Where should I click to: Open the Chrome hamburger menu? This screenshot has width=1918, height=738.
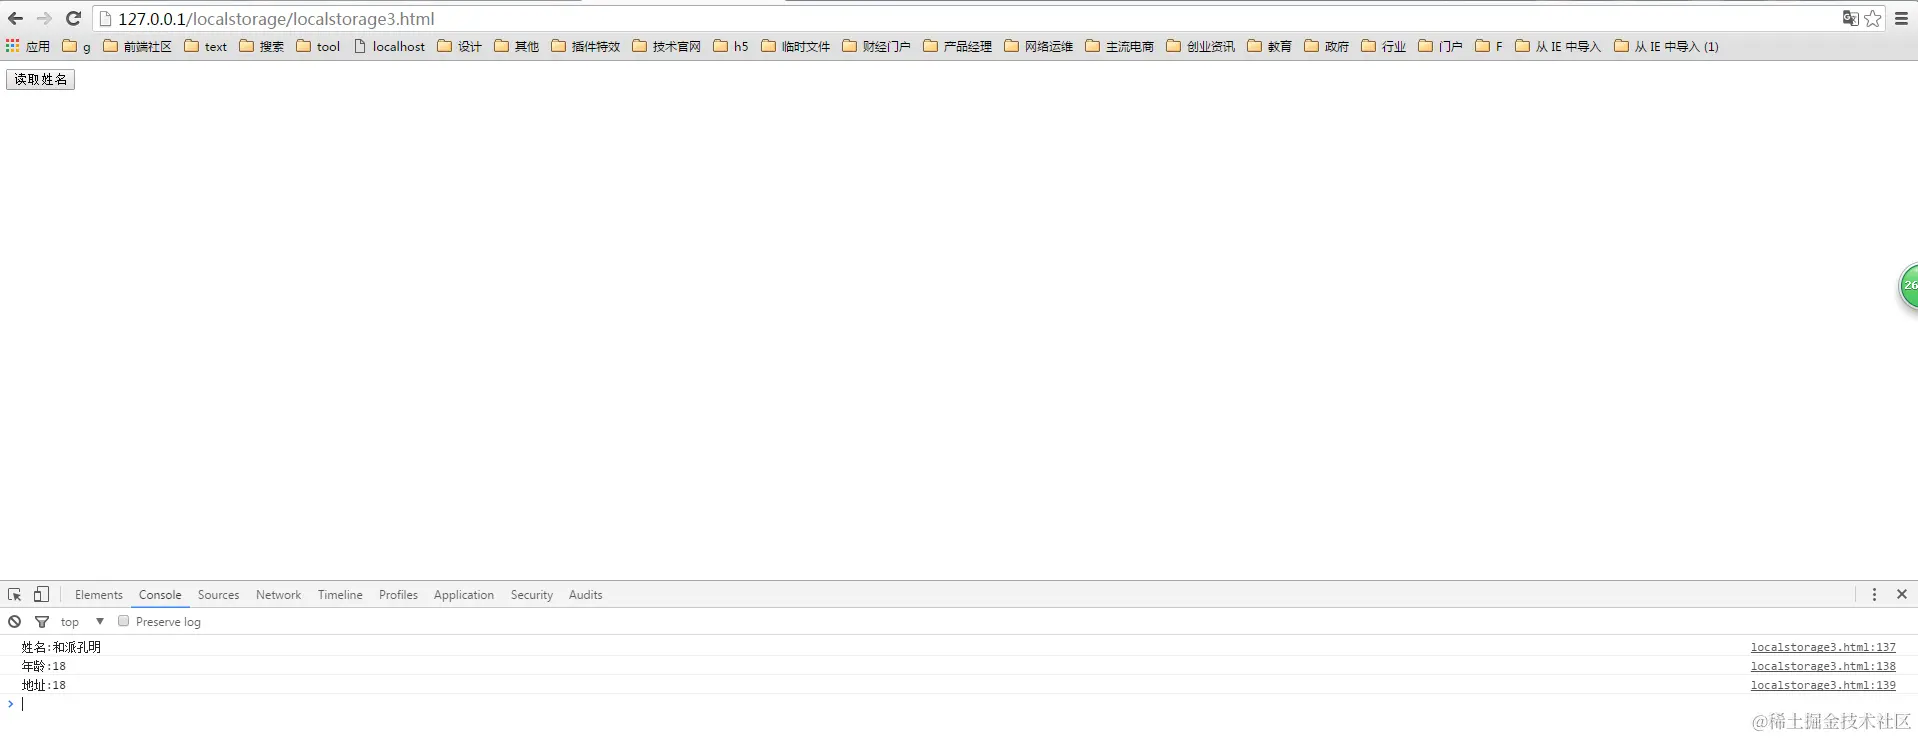click(1902, 18)
